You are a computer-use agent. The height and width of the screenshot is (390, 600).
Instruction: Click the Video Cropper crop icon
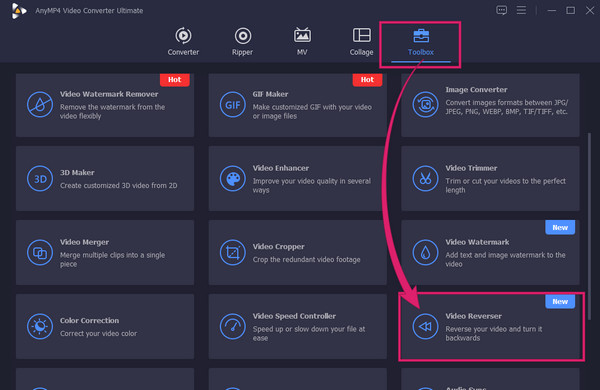pos(233,253)
